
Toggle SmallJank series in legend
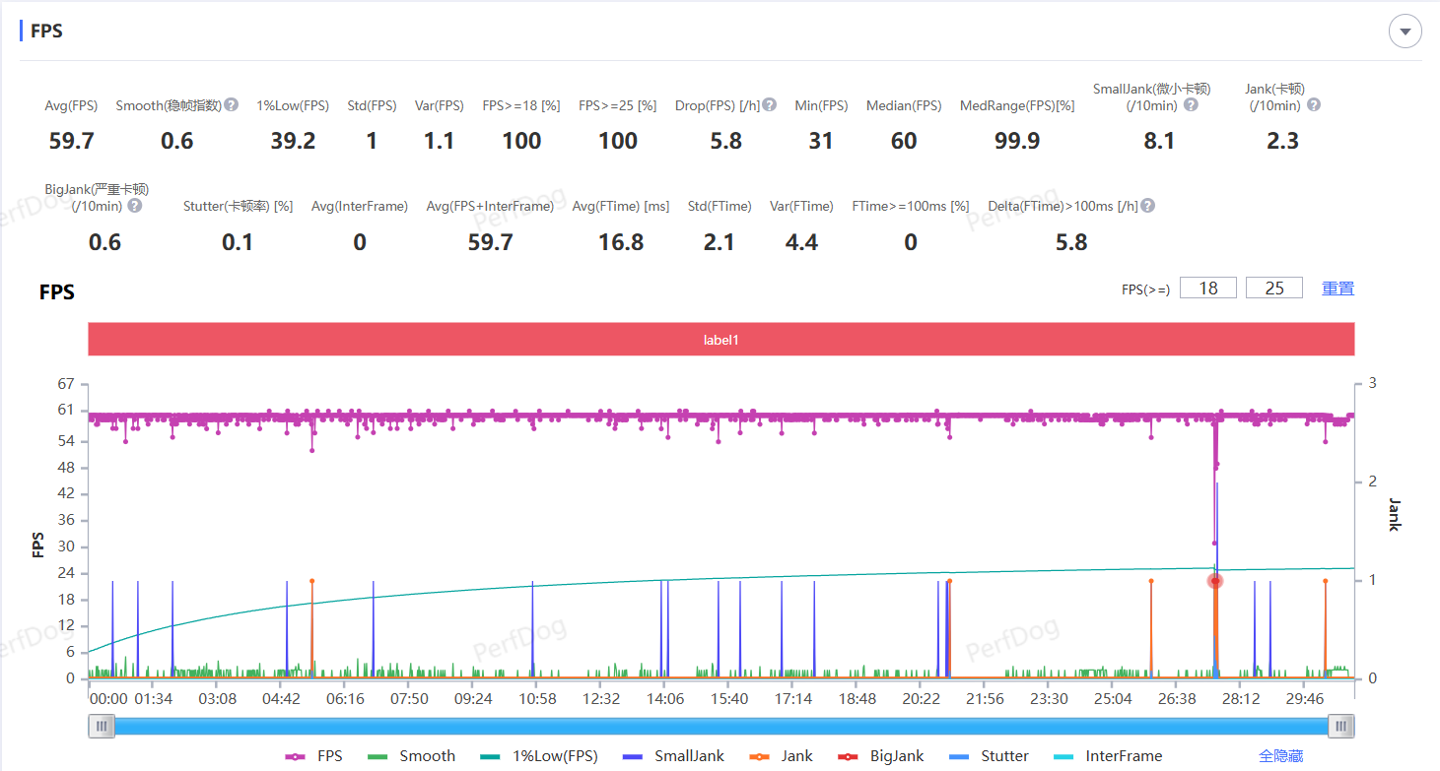point(672,756)
